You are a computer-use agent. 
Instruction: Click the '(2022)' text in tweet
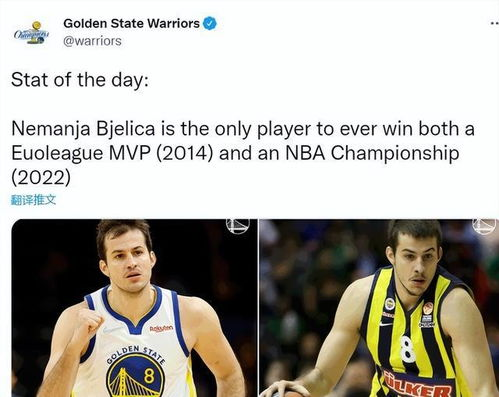tap(41, 178)
